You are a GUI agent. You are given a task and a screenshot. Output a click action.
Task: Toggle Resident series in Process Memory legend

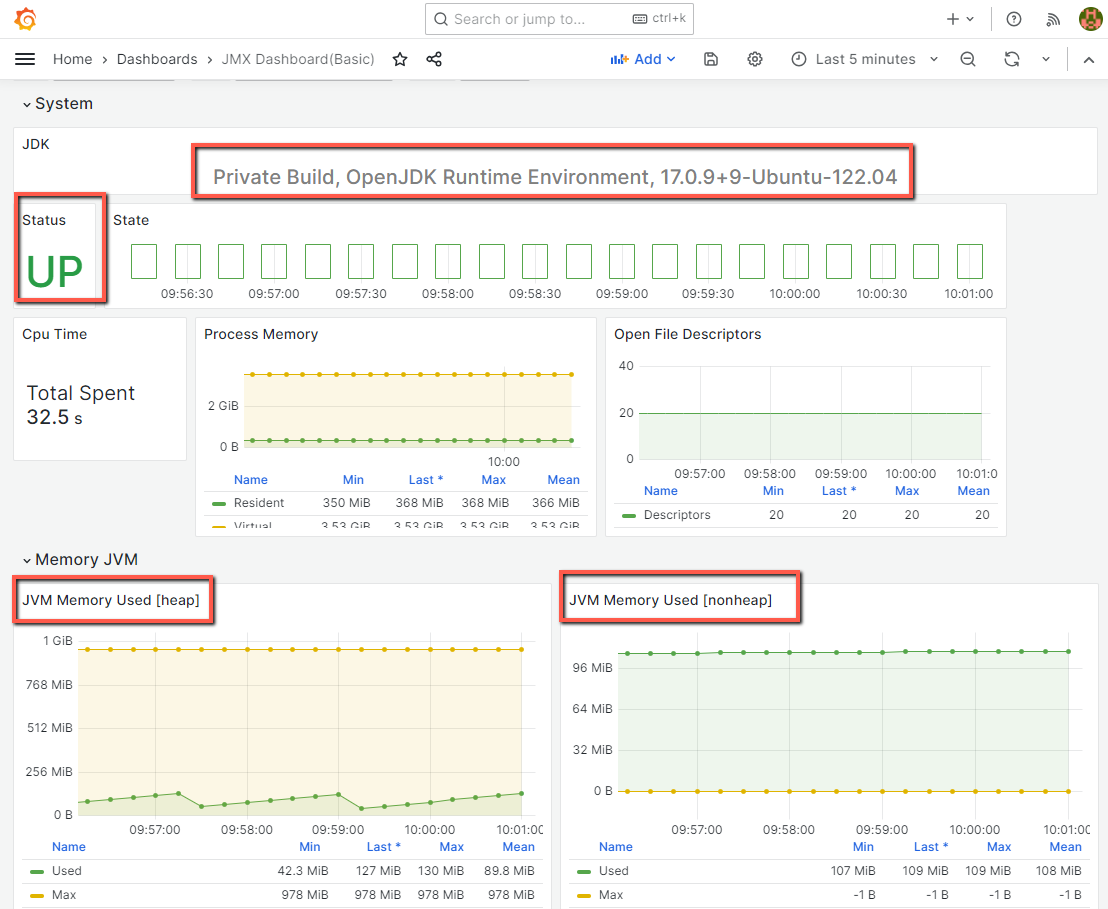pyautogui.click(x=259, y=503)
